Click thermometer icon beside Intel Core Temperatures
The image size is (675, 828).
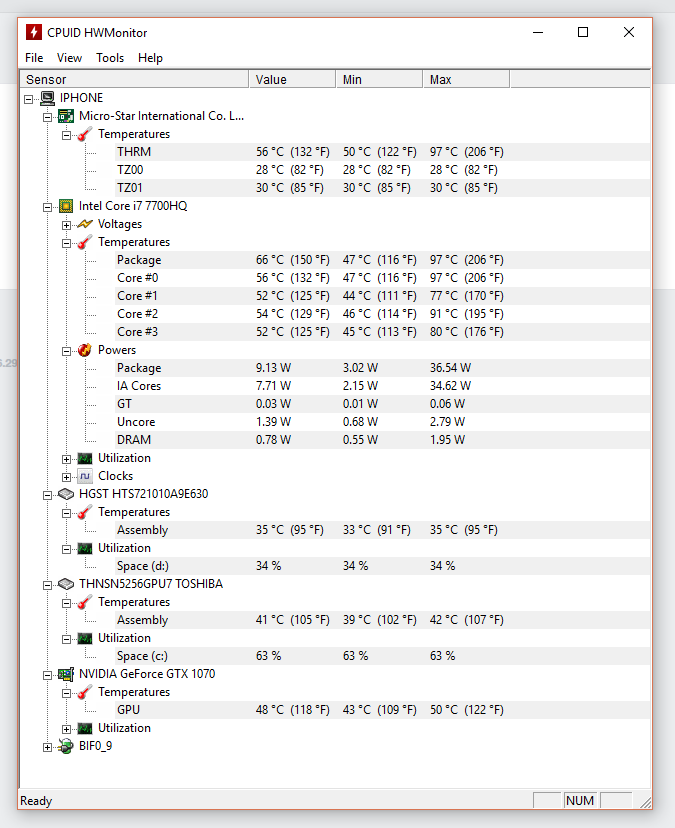click(x=85, y=242)
